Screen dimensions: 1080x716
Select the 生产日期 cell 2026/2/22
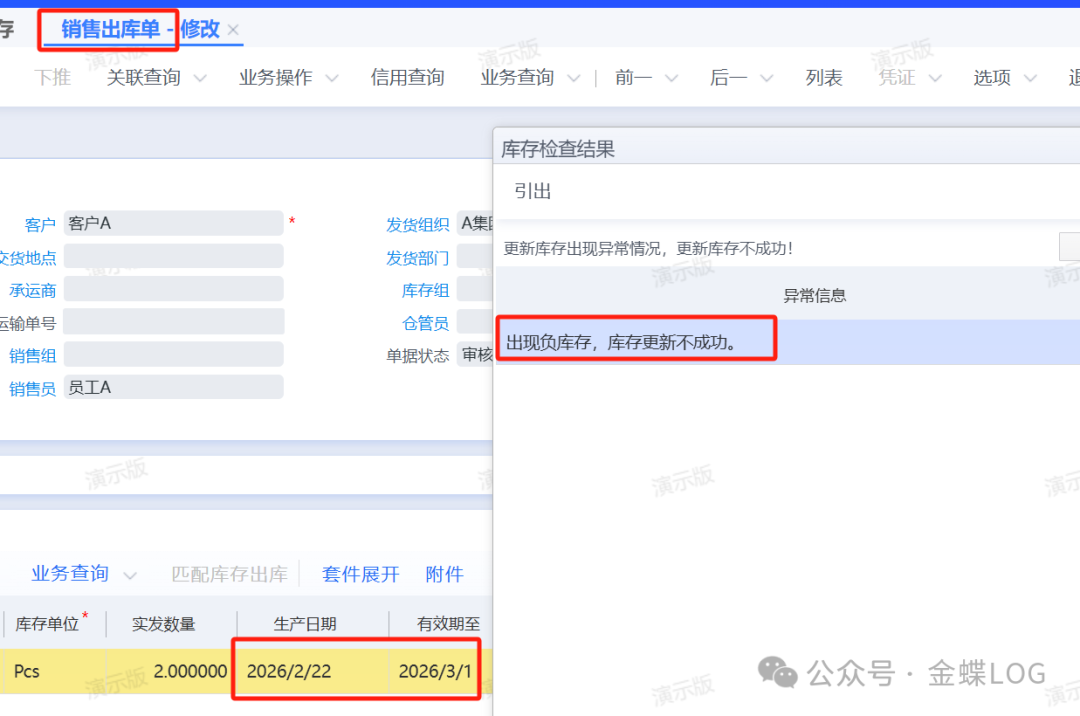[x=289, y=671]
